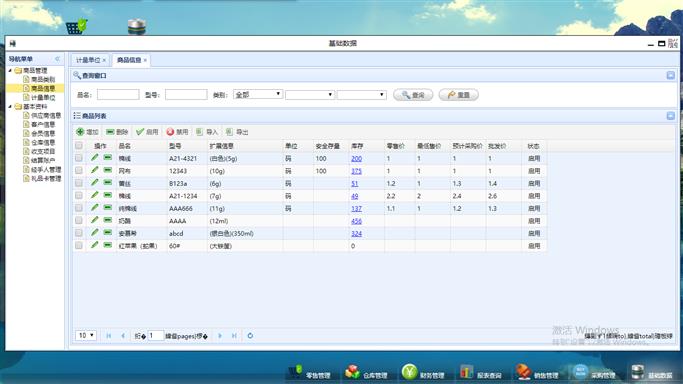
Task: Select the checkbox for the abcd row
Action: click(x=79, y=233)
